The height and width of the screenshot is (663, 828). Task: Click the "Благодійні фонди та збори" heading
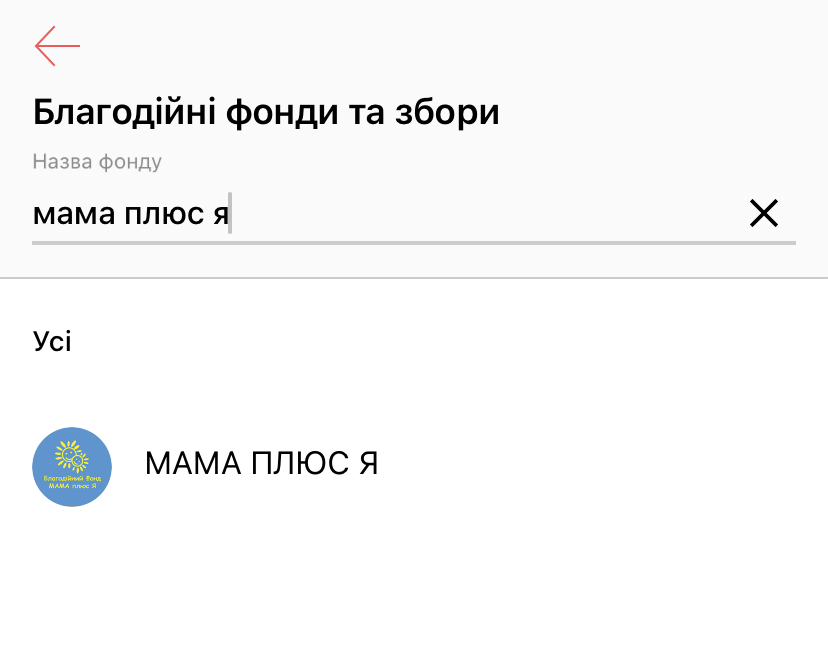click(x=266, y=112)
